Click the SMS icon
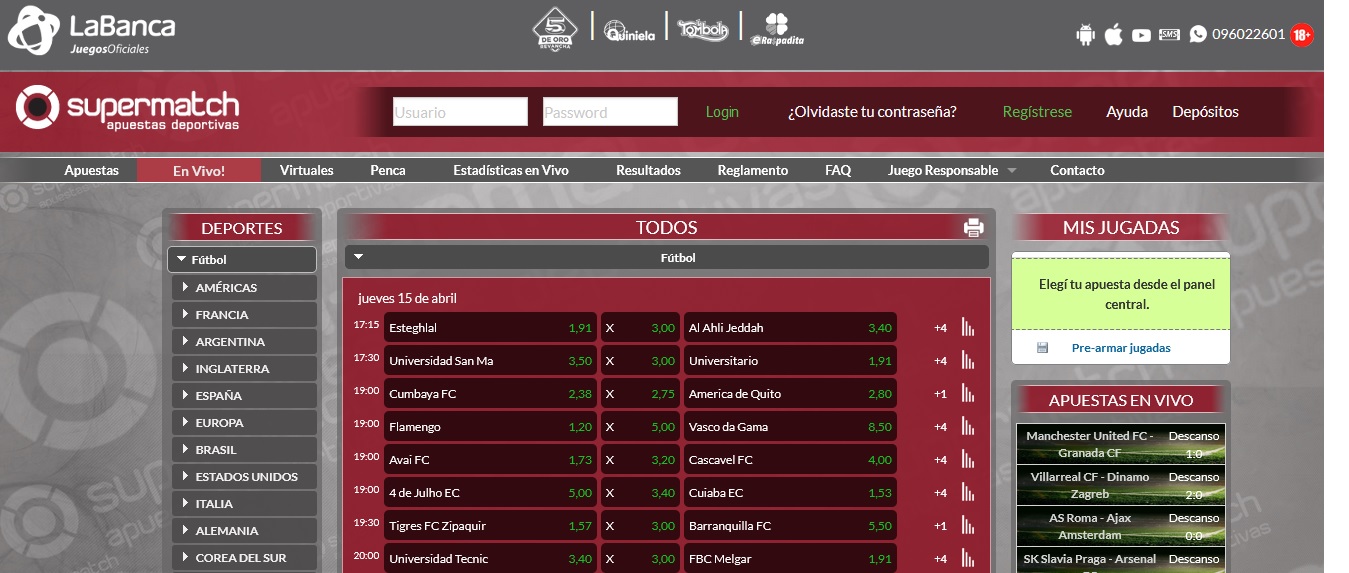Viewport: 1349px width, 573px height. (x=1169, y=35)
